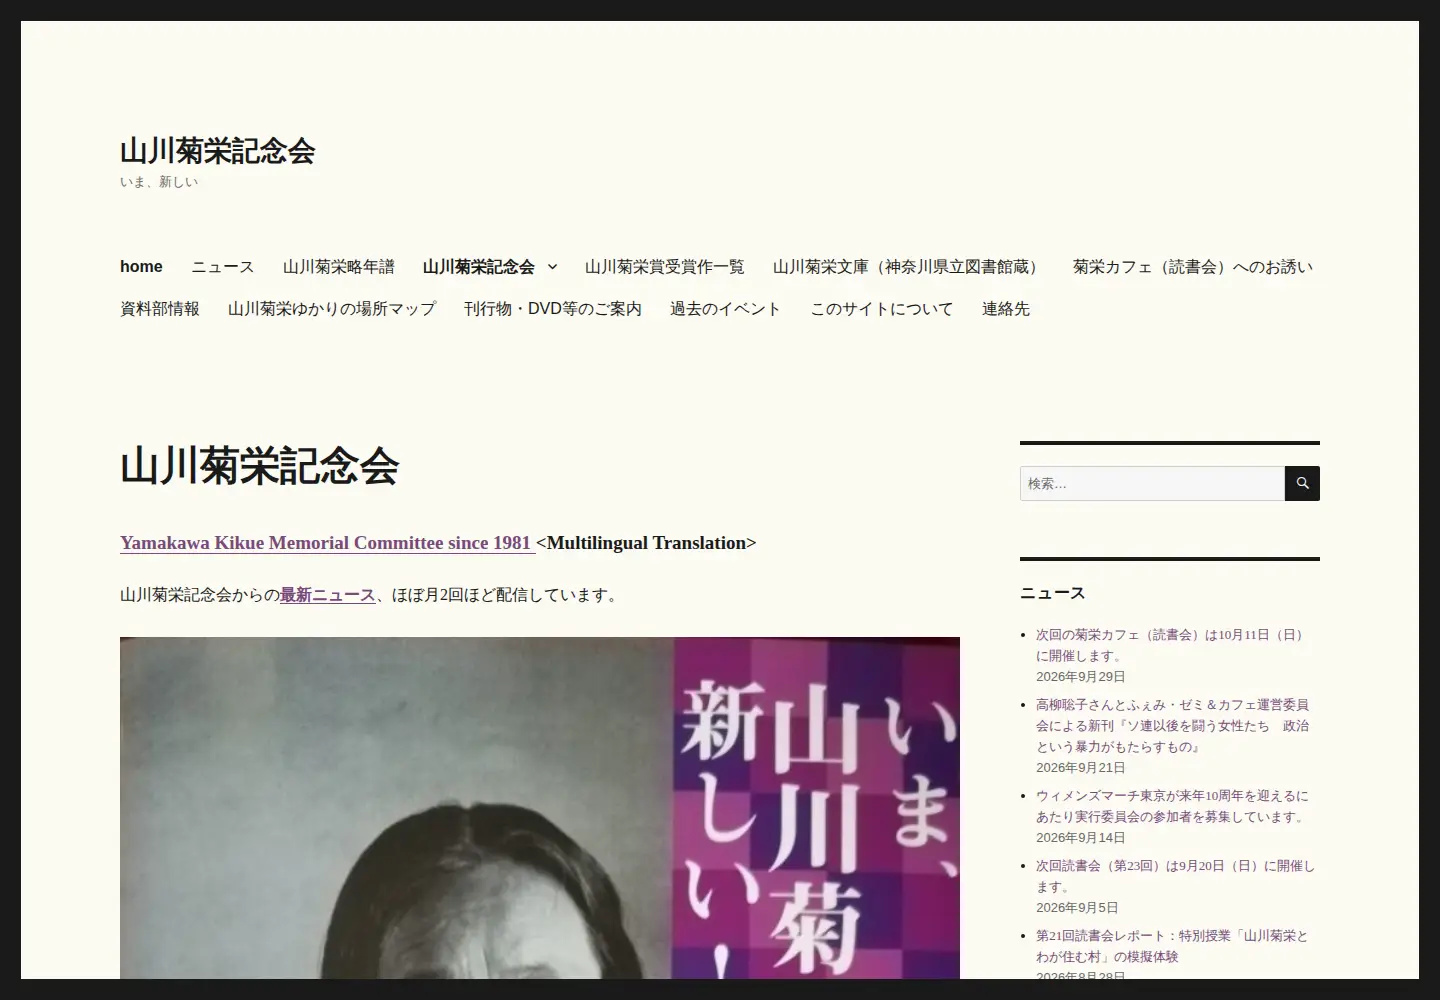Focus the 検索 search input field
This screenshot has height=1000, width=1440.
point(1152,484)
